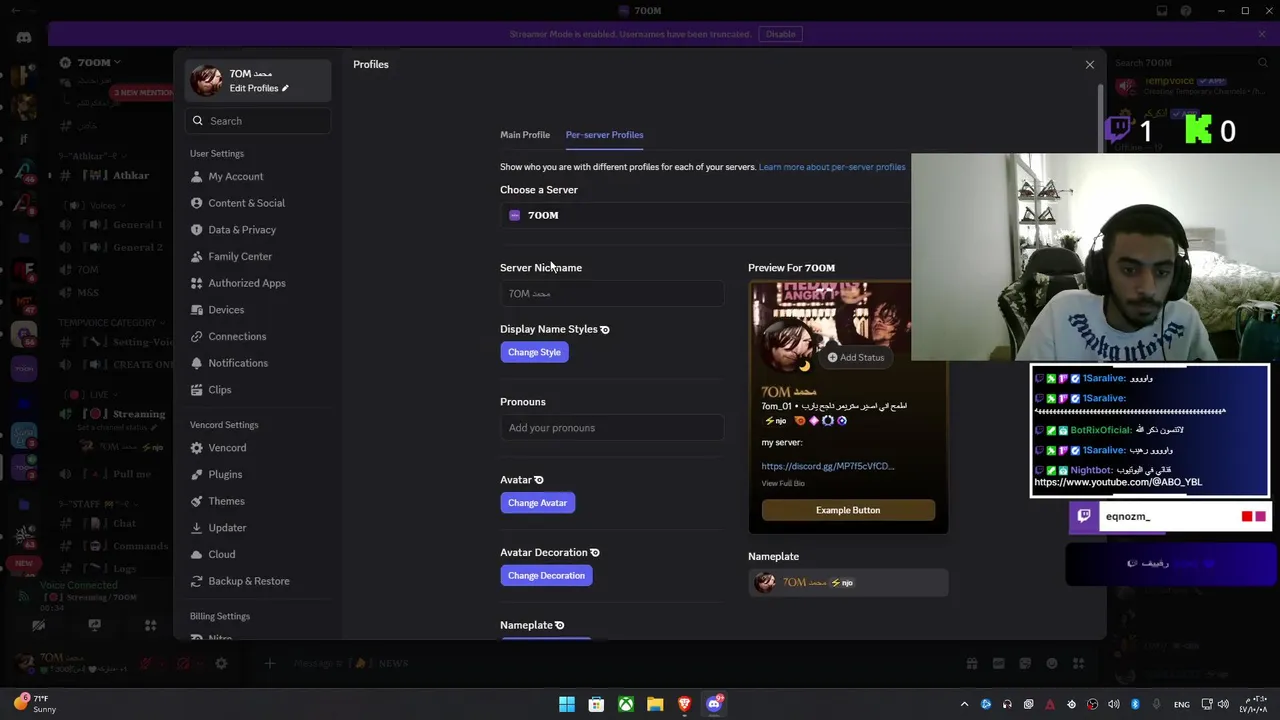The image size is (1280, 720).
Task: Click the User Settings section header
Action: [x=217, y=154]
